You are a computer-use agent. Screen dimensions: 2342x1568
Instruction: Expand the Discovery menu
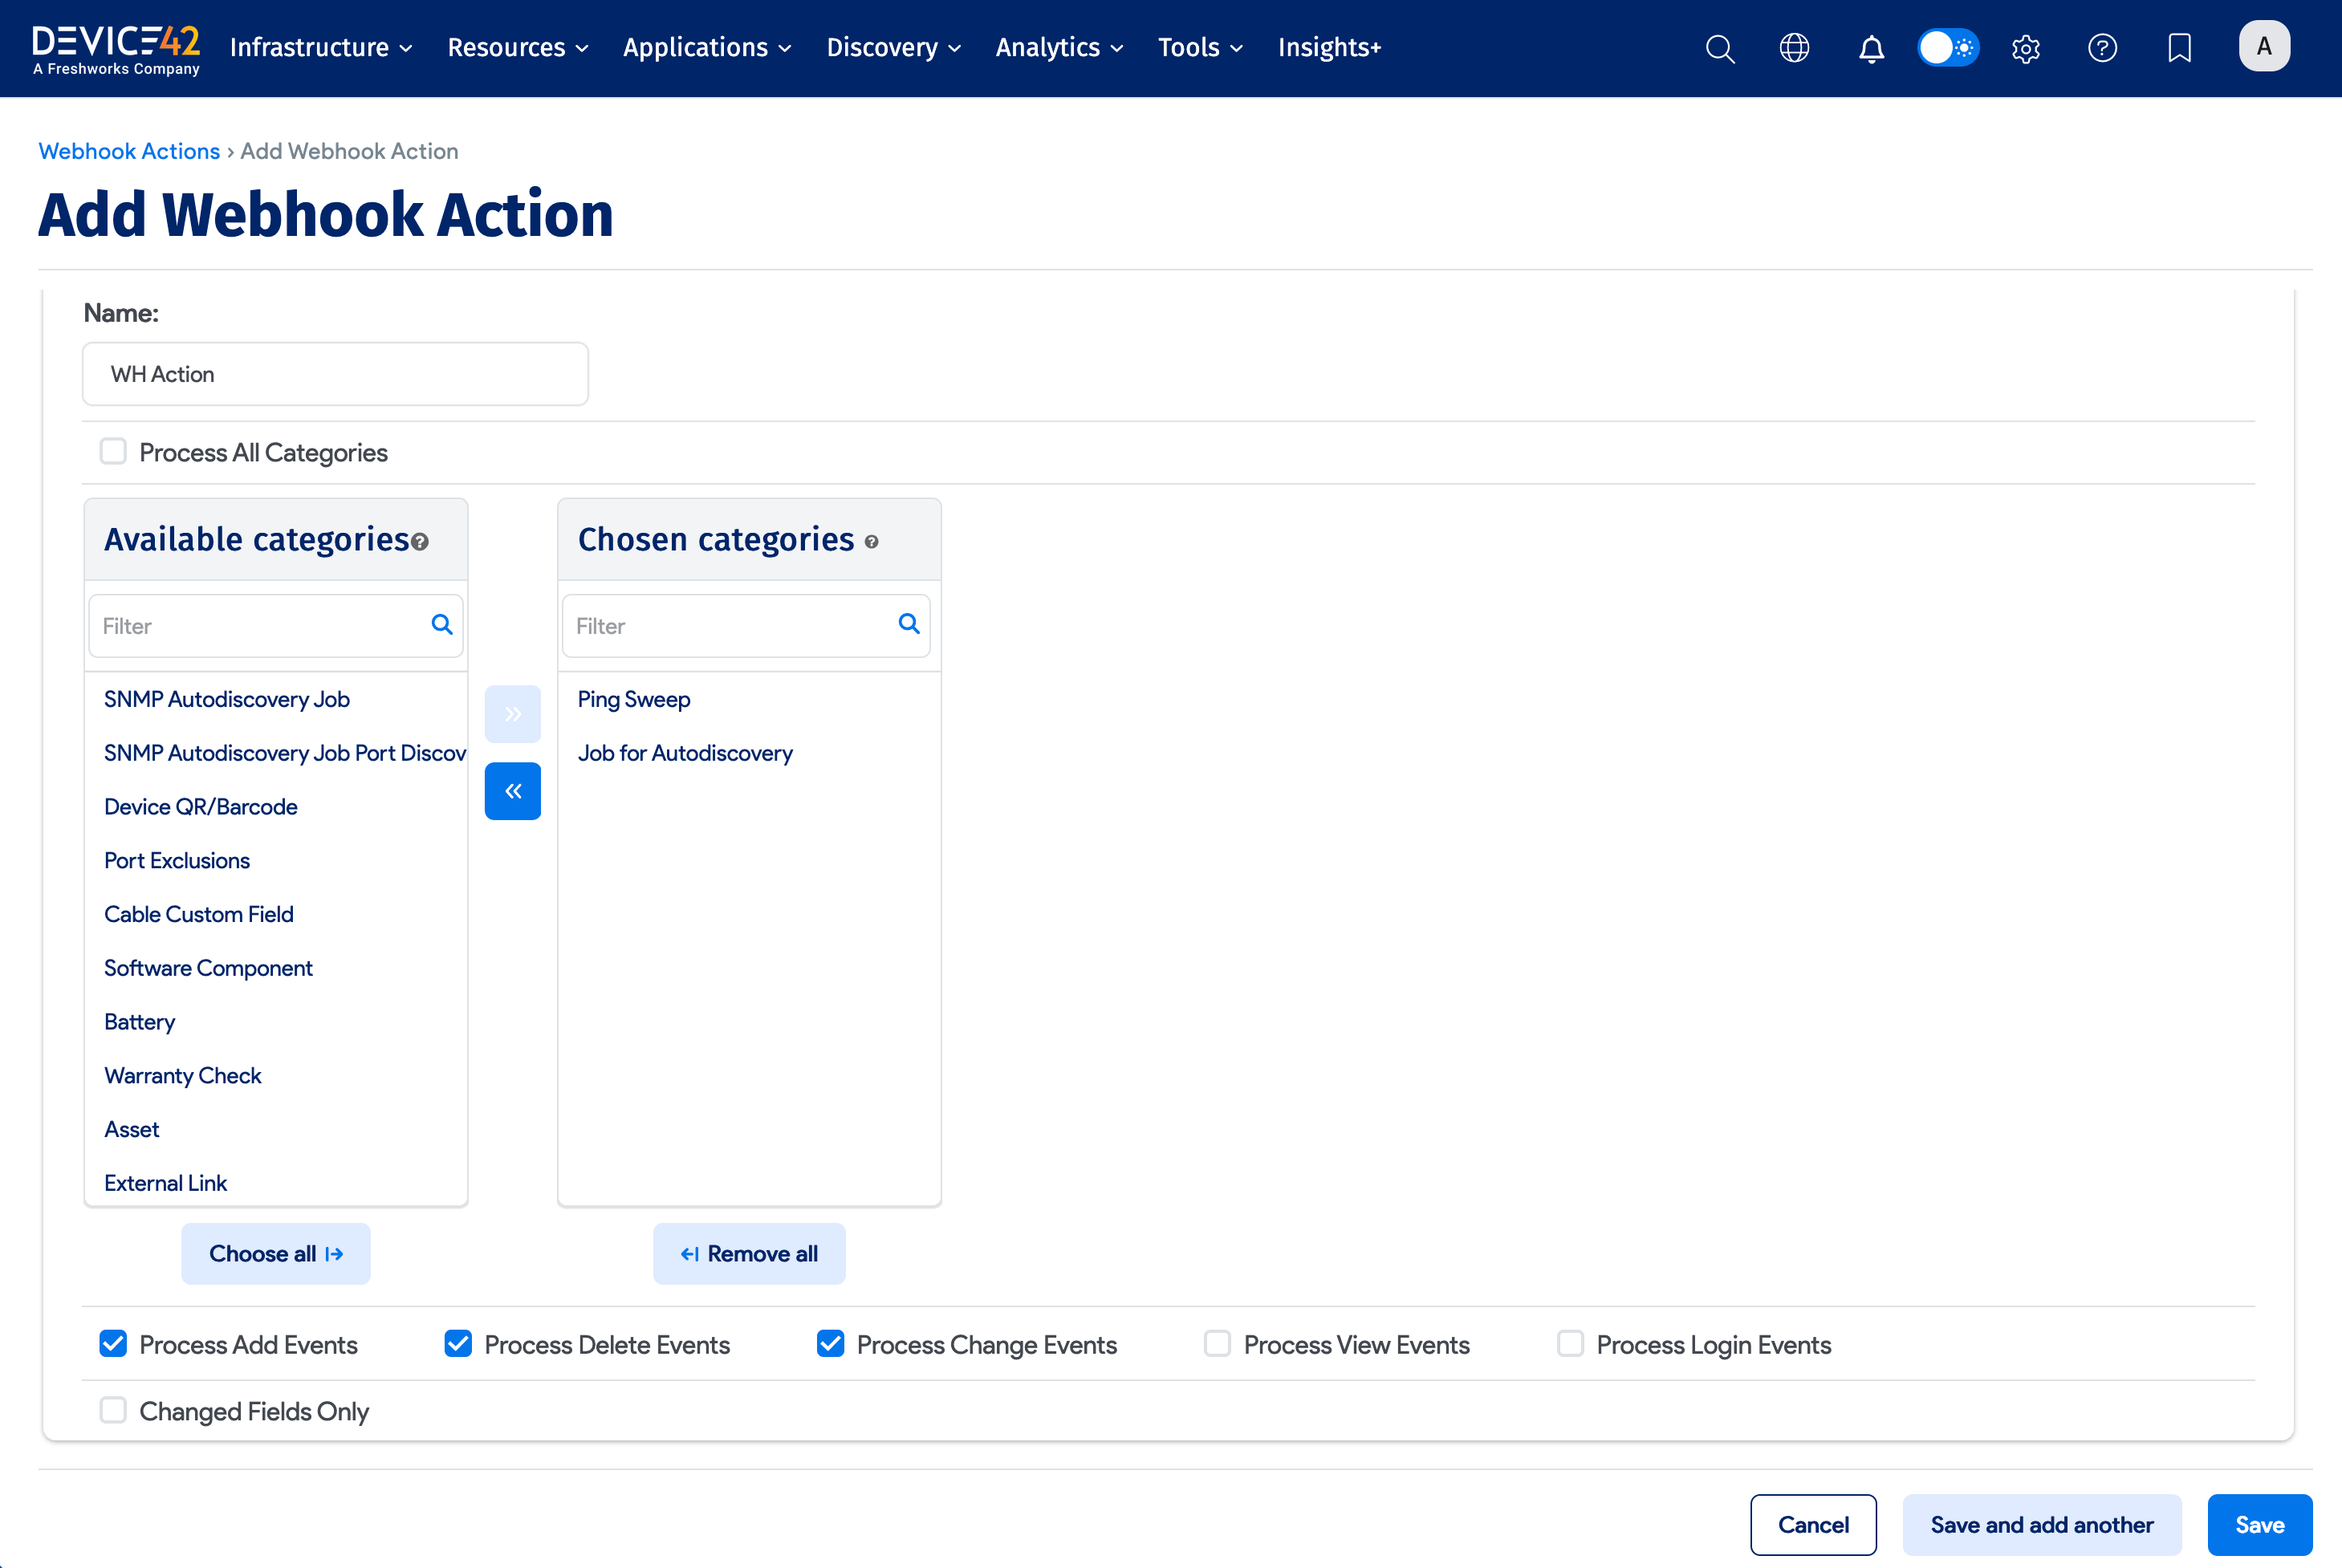894,47
